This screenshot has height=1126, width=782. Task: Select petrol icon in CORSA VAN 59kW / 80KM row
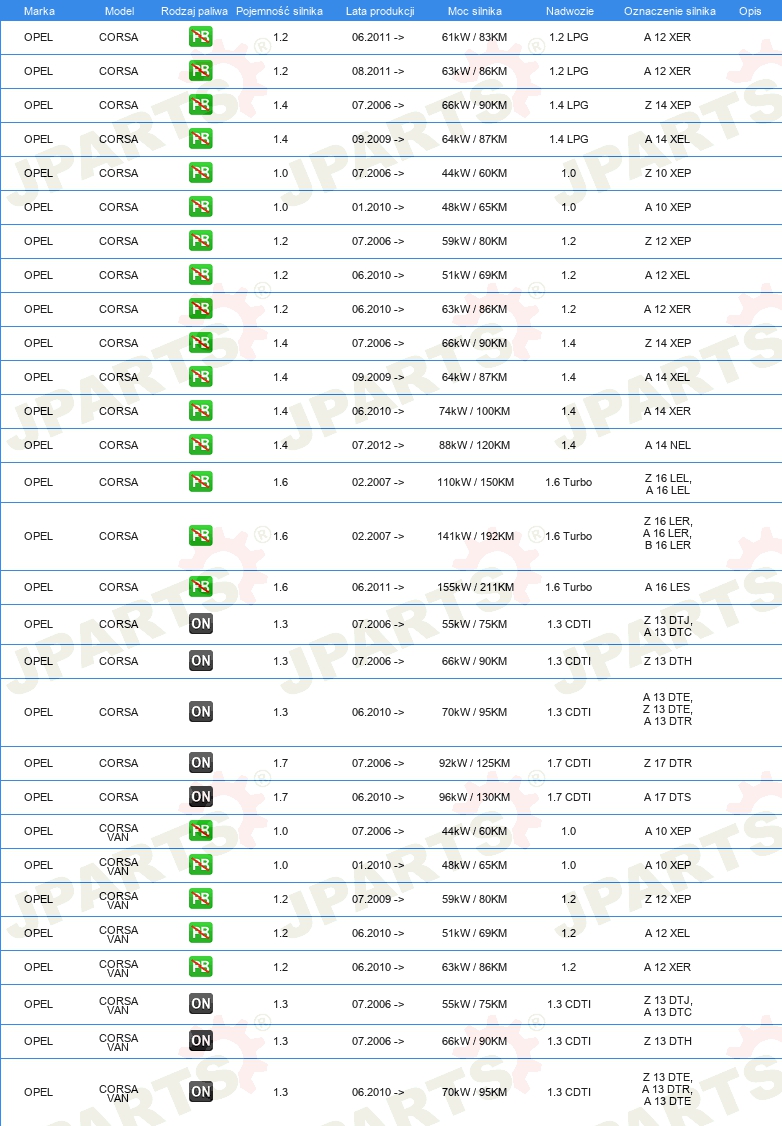pyautogui.click(x=200, y=899)
